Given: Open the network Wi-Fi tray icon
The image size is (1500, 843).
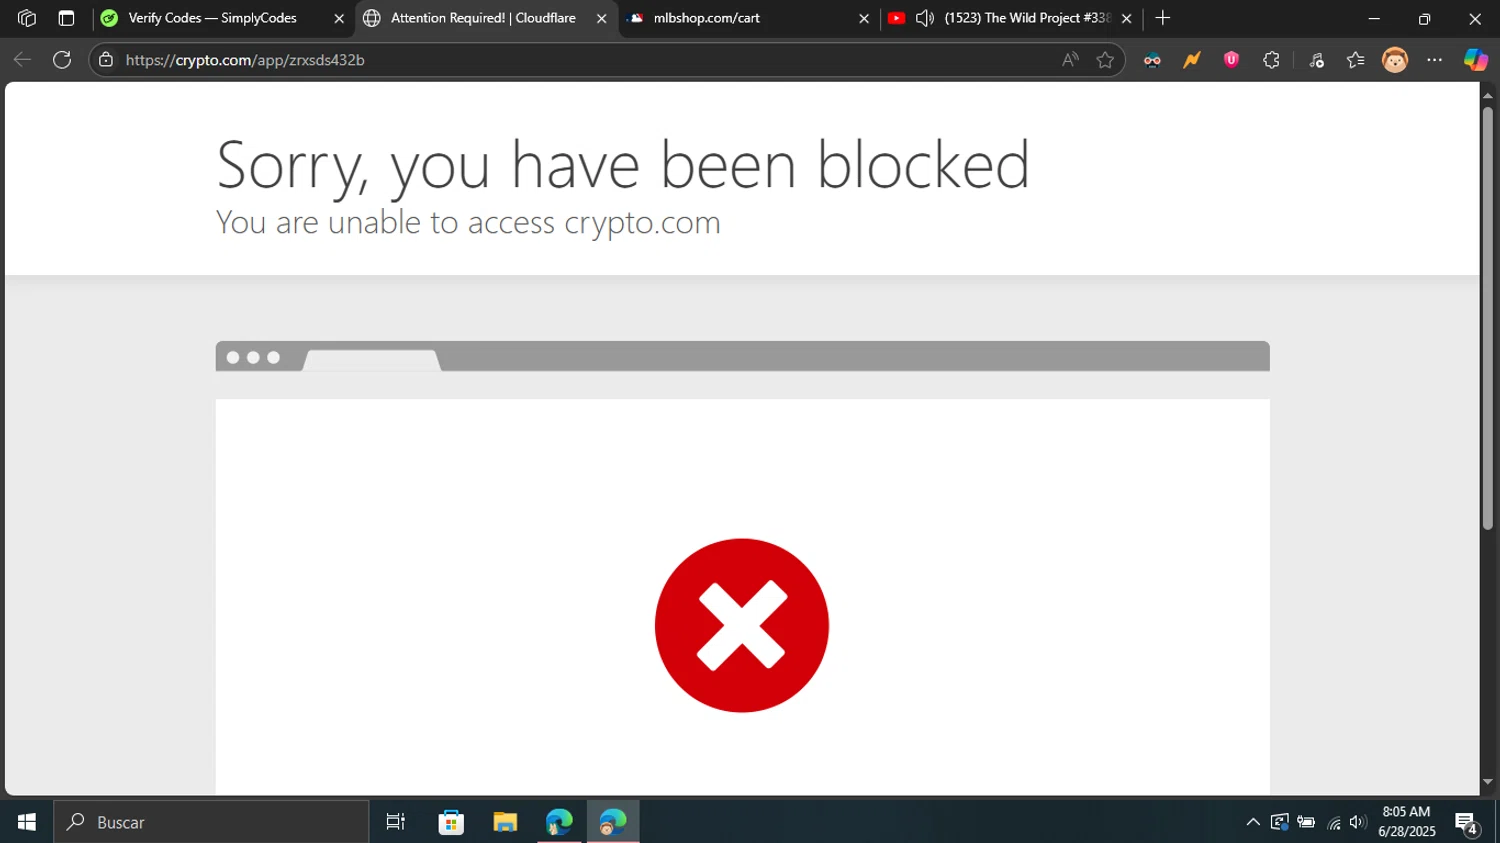Looking at the screenshot, I should tap(1333, 822).
